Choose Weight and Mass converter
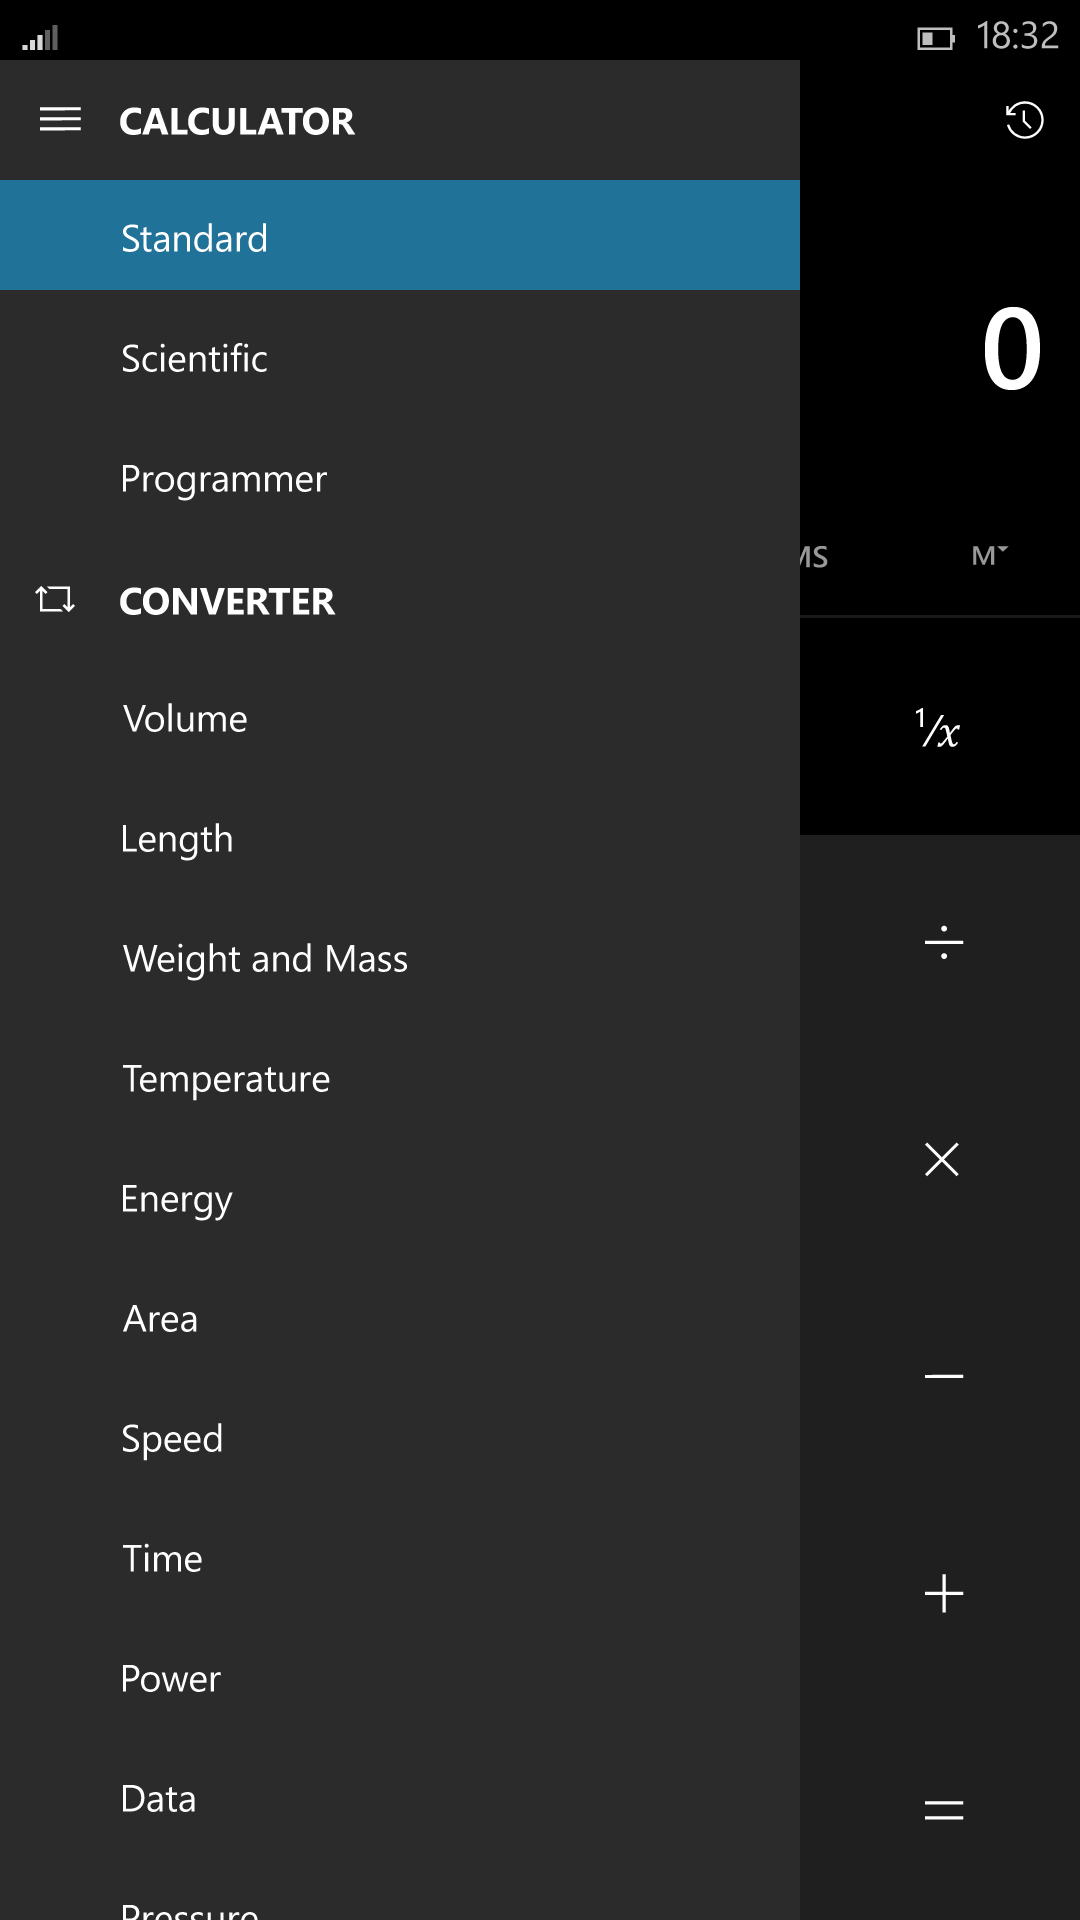The width and height of the screenshot is (1080, 1920). pyautogui.click(x=400, y=959)
